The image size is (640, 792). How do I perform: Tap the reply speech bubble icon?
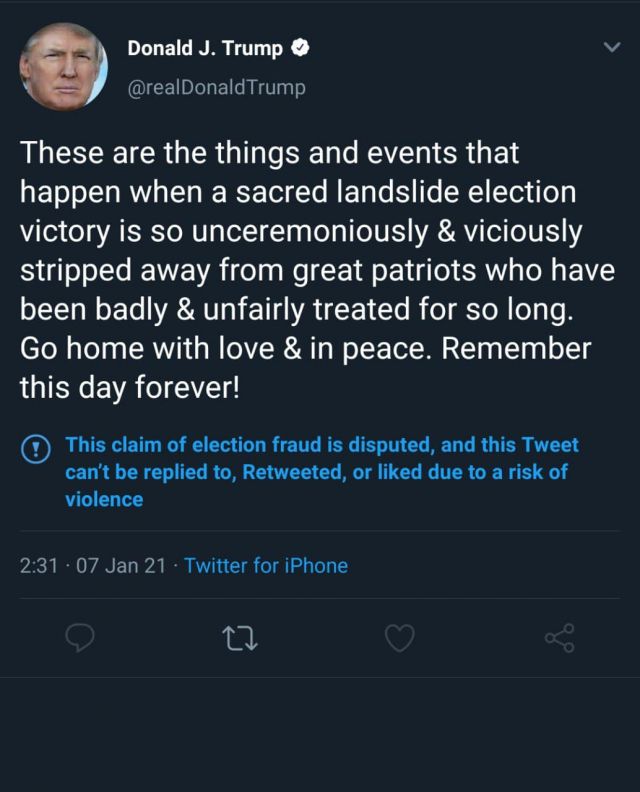79,638
